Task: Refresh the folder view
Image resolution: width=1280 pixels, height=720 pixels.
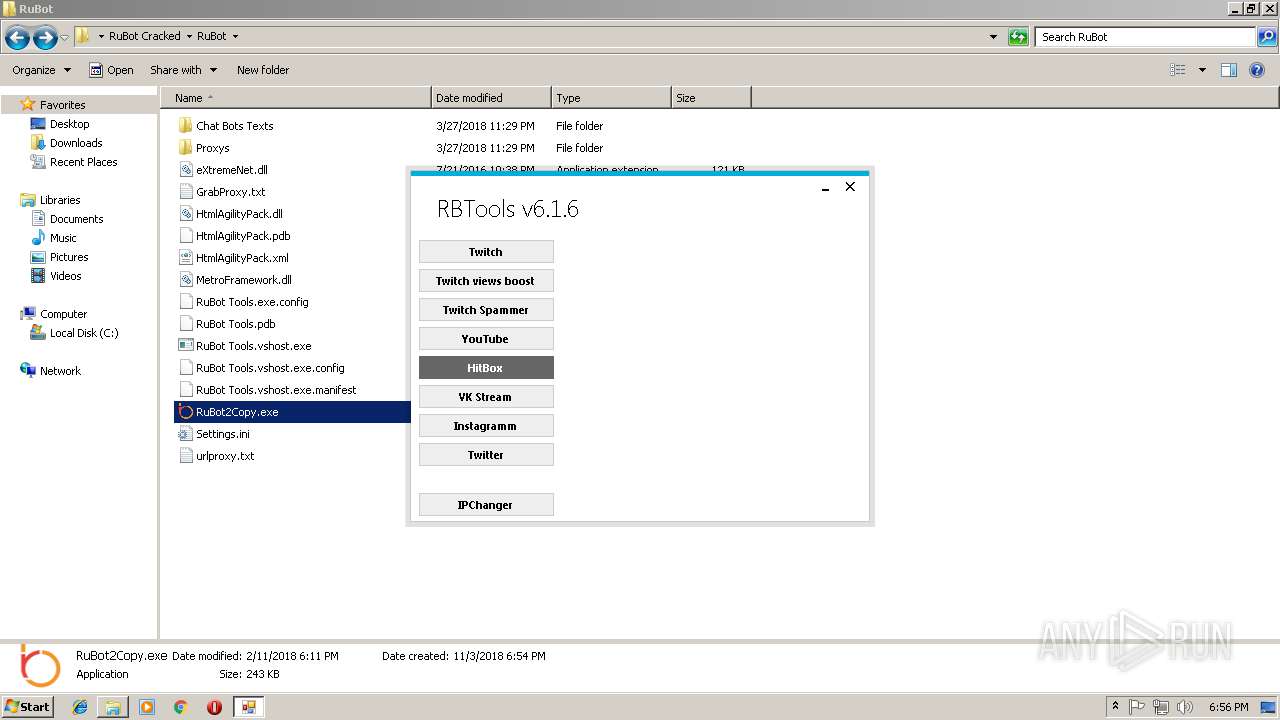Action: [x=1018, y=37]
